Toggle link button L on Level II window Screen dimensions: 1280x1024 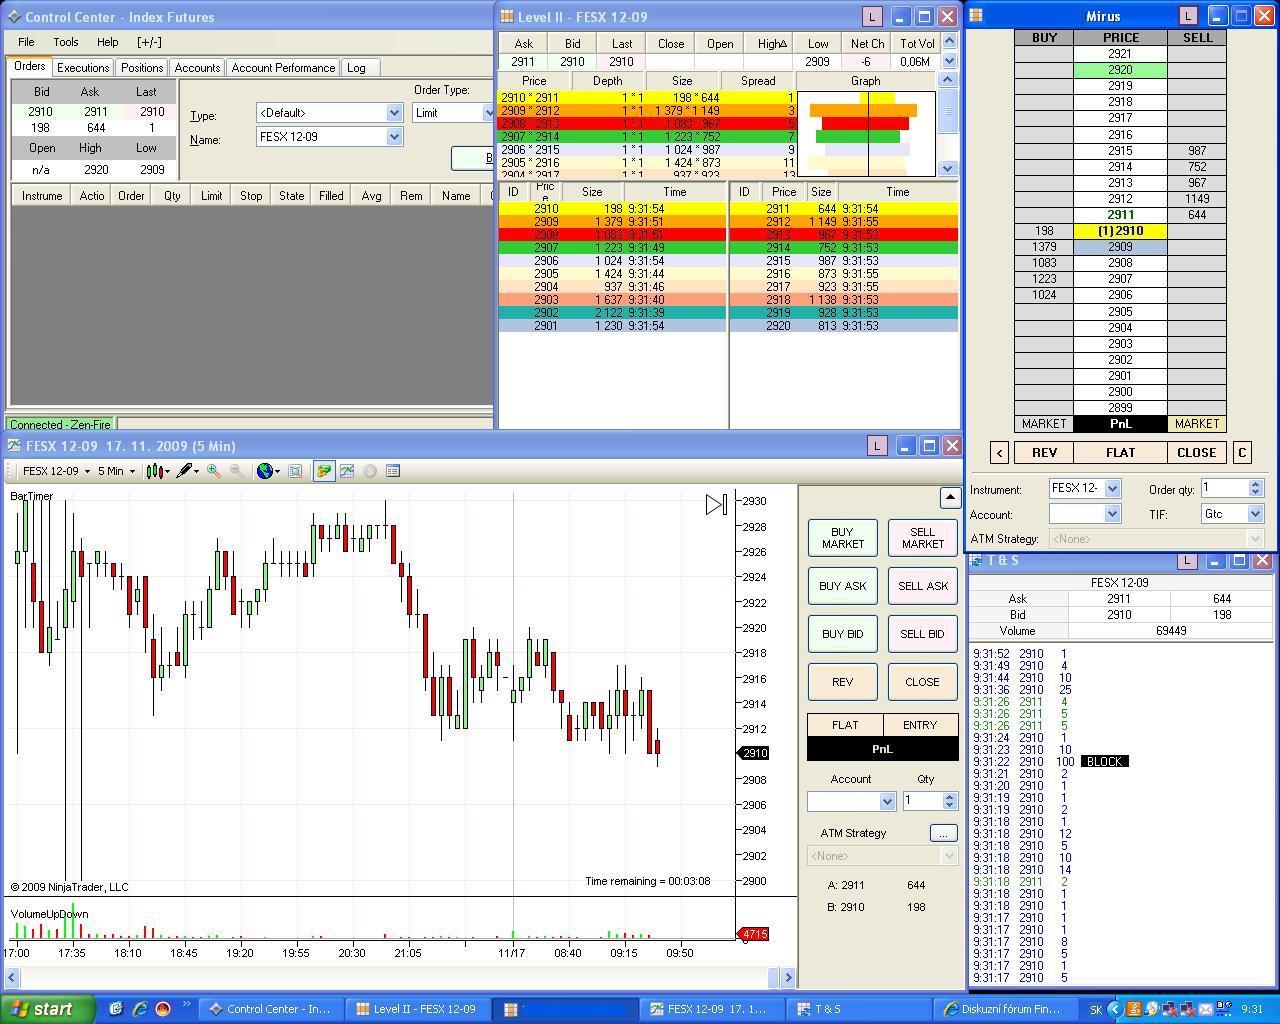coord(872,17)
